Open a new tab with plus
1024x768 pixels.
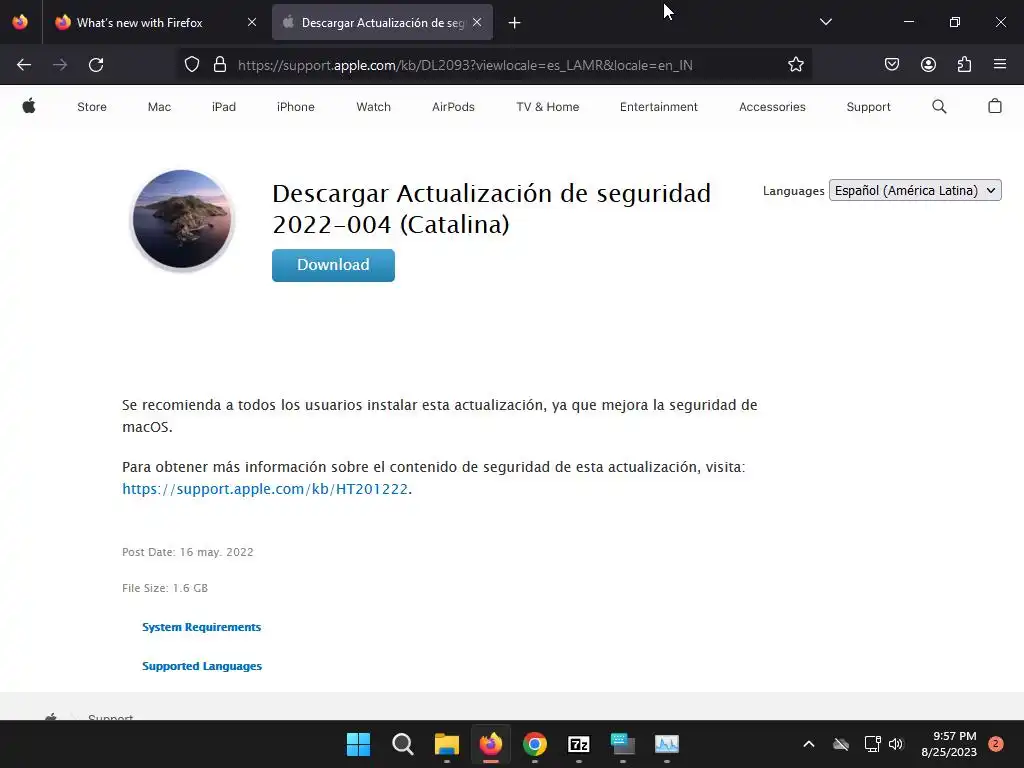515,23
